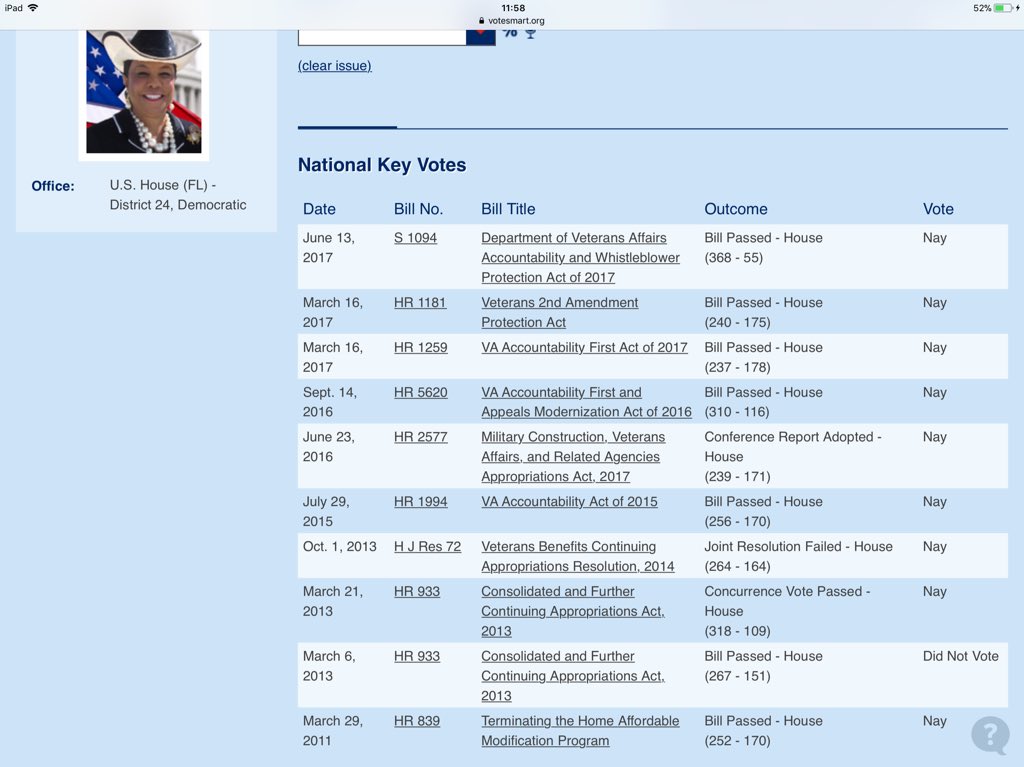Click the National Key Votes heading
The height and width of the screenshot is (767, 1024).
[382, 165]
